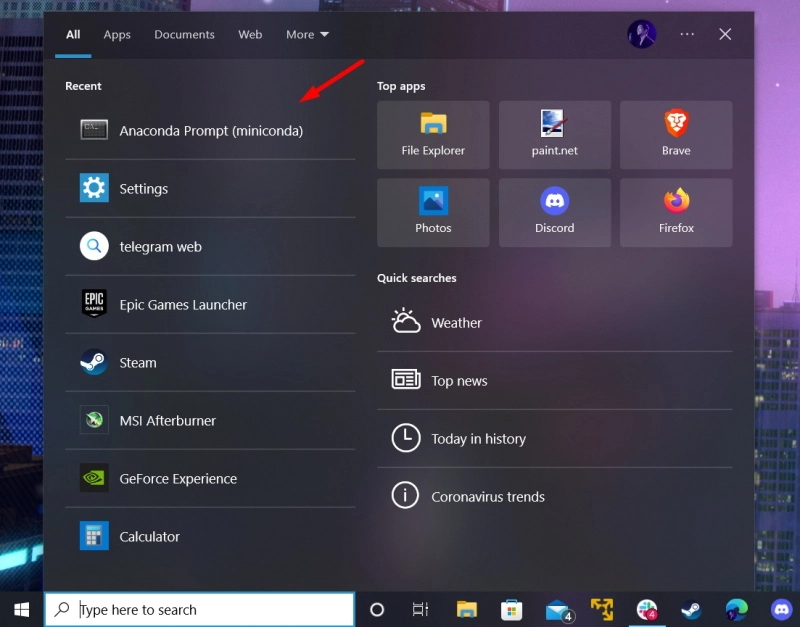Screen dimensions: 800x627
Task: Open paint.net from Top apps
Action: click(x=554, y=134)
